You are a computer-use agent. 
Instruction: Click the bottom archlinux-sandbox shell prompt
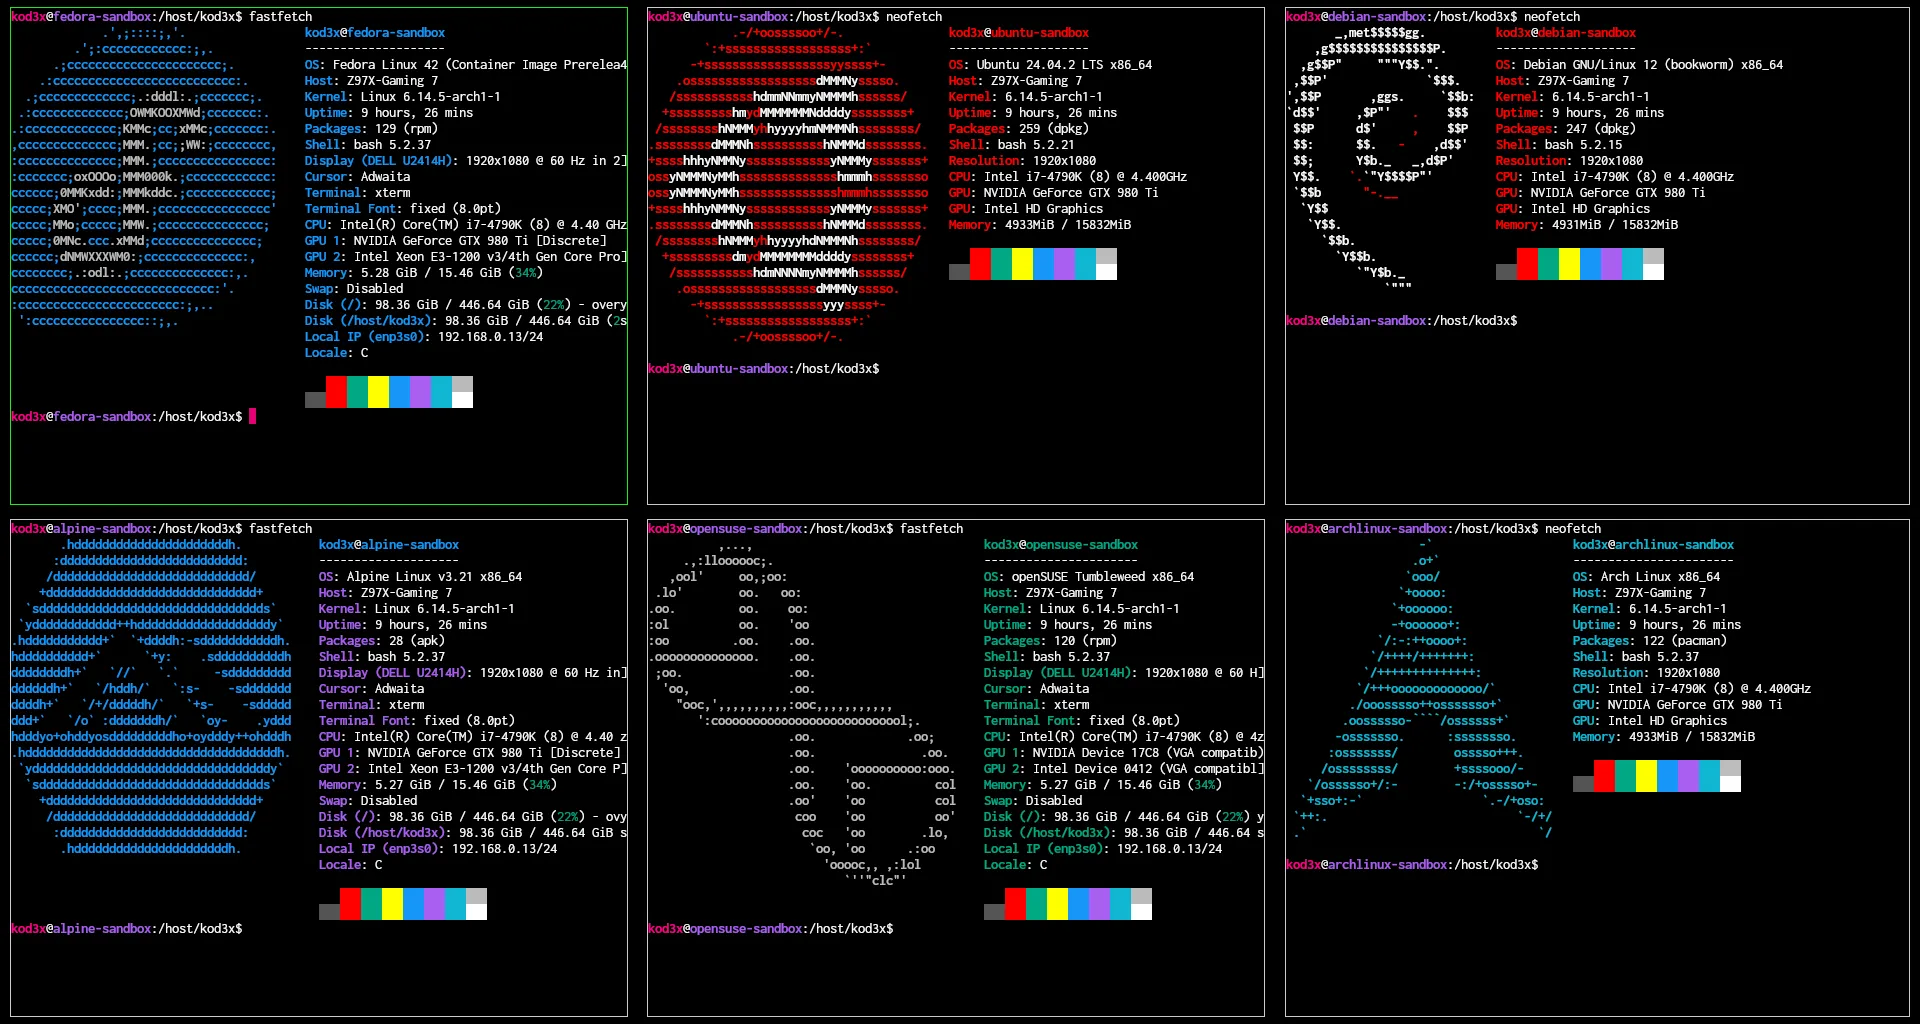click(x=1412, y=865)
